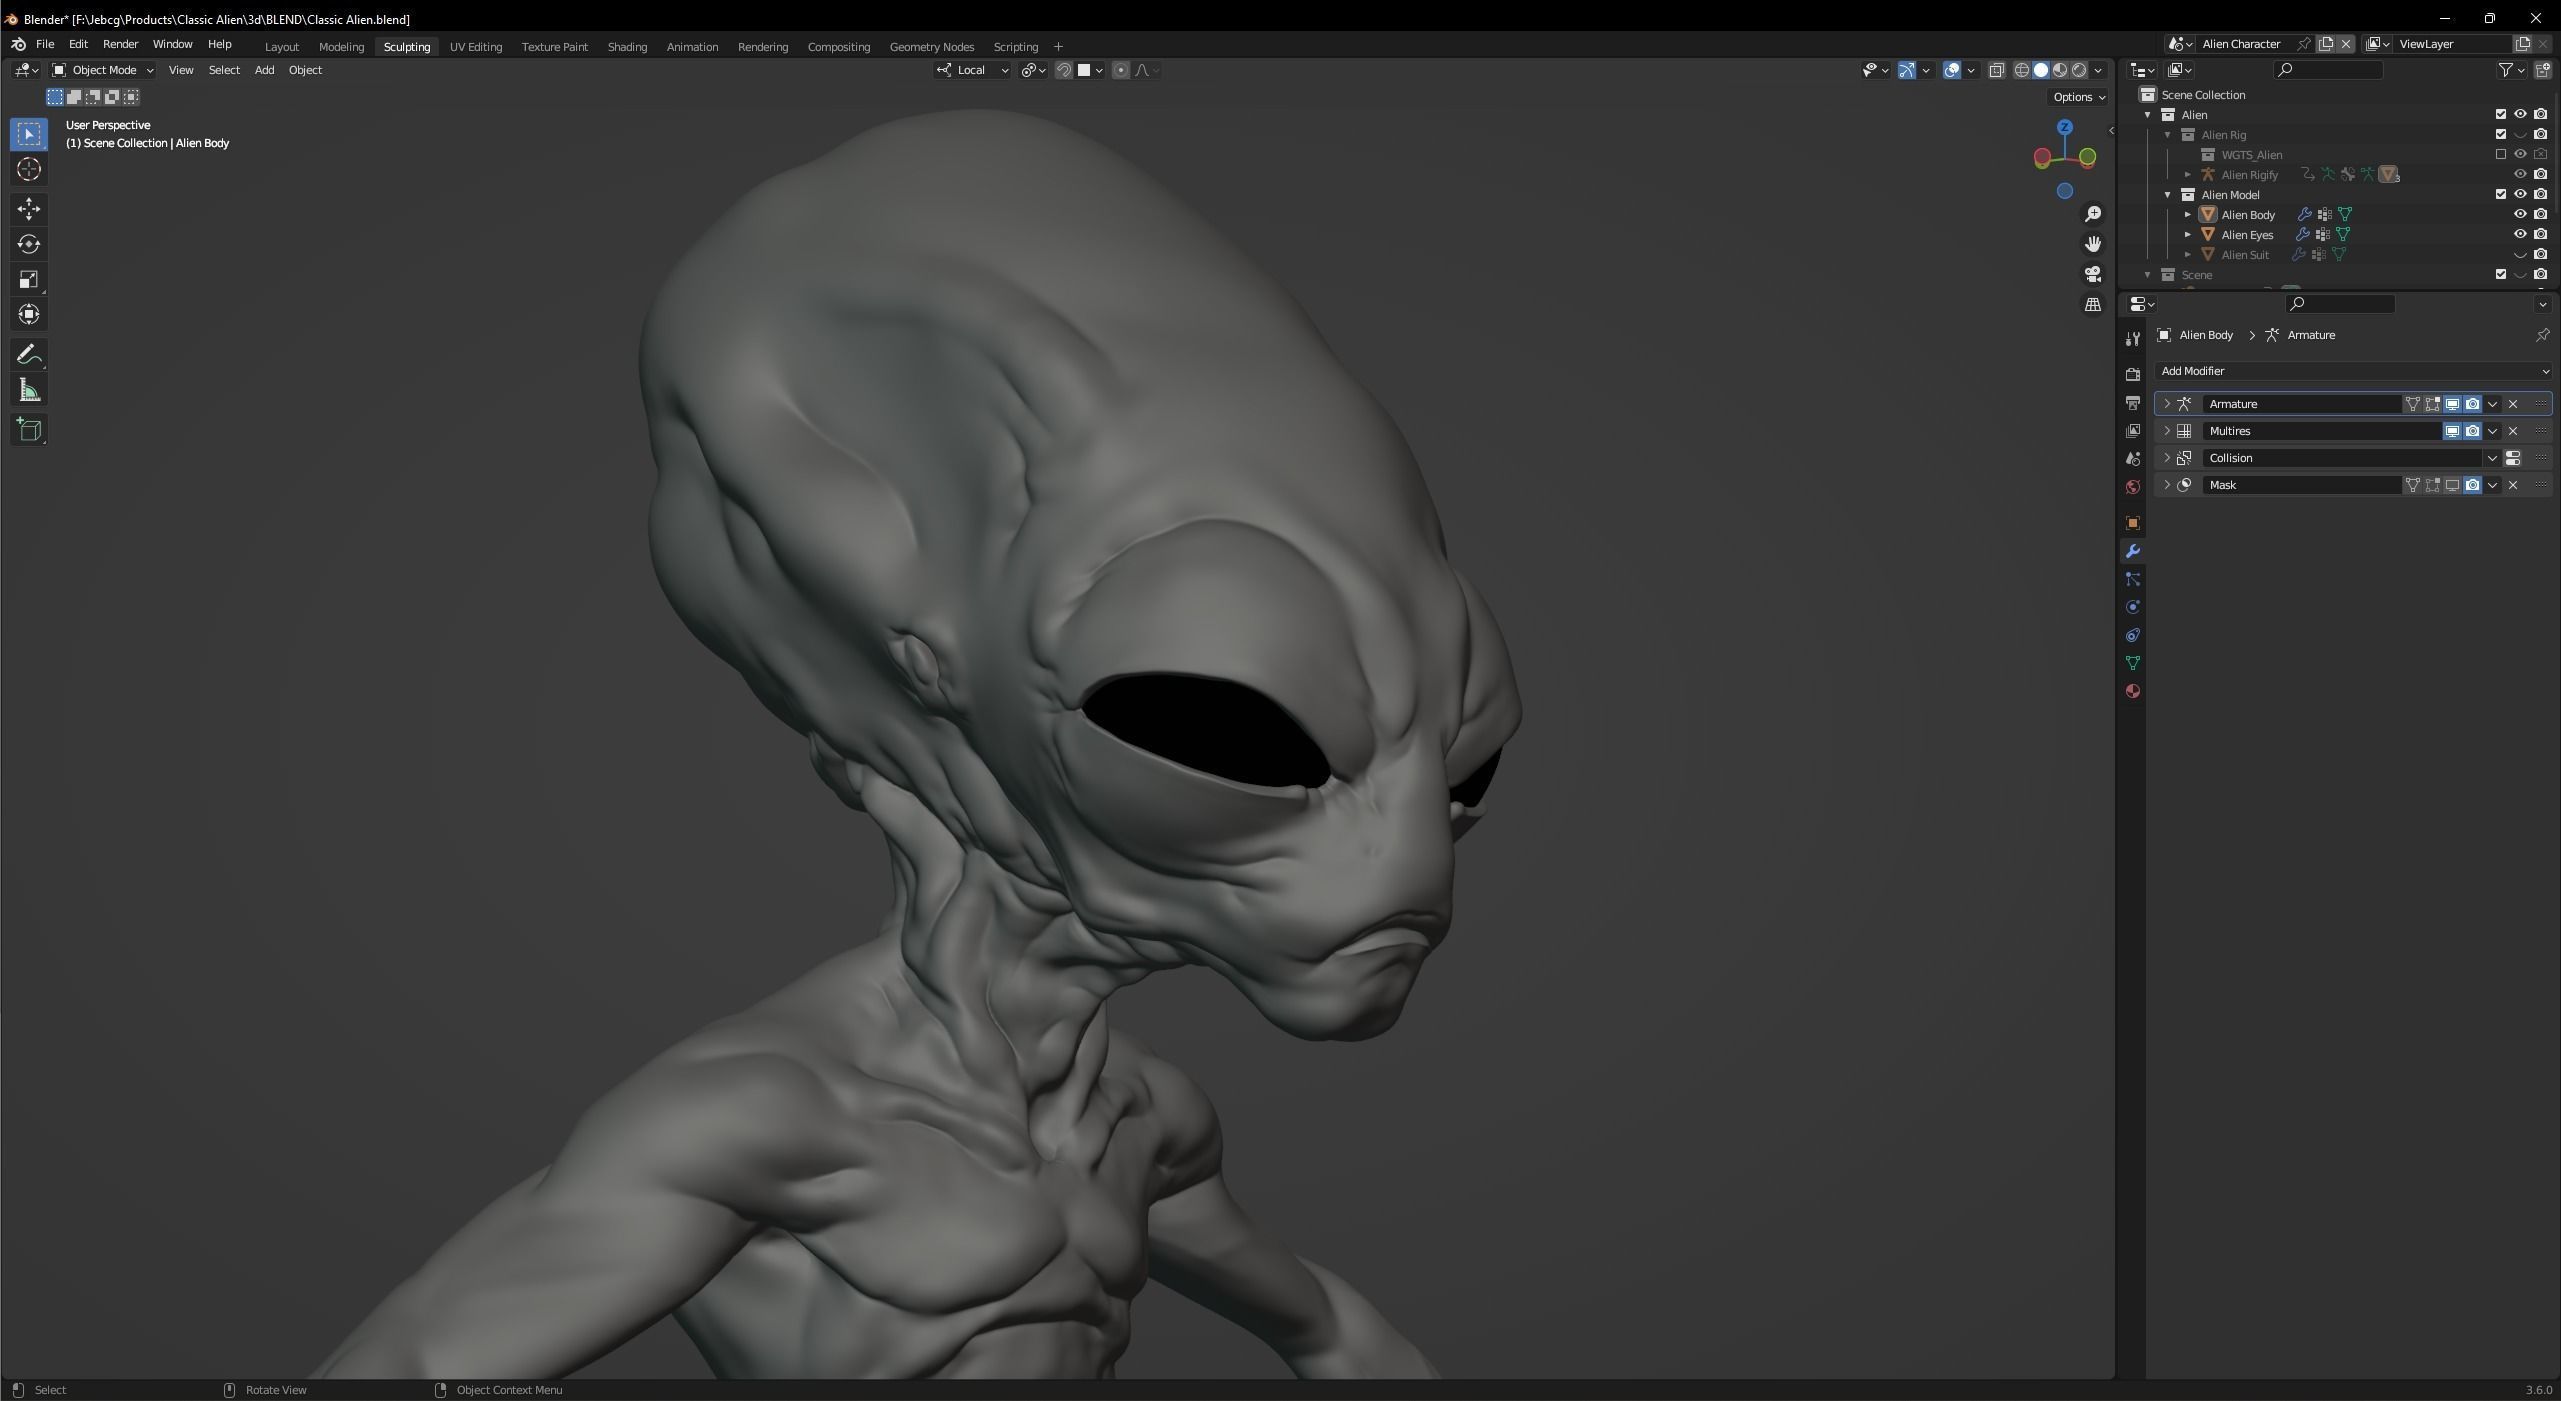This screenshot has height=1401, width=2561.
Task: Toggle the X-ray display button
Action: [x=1996, y=70]
